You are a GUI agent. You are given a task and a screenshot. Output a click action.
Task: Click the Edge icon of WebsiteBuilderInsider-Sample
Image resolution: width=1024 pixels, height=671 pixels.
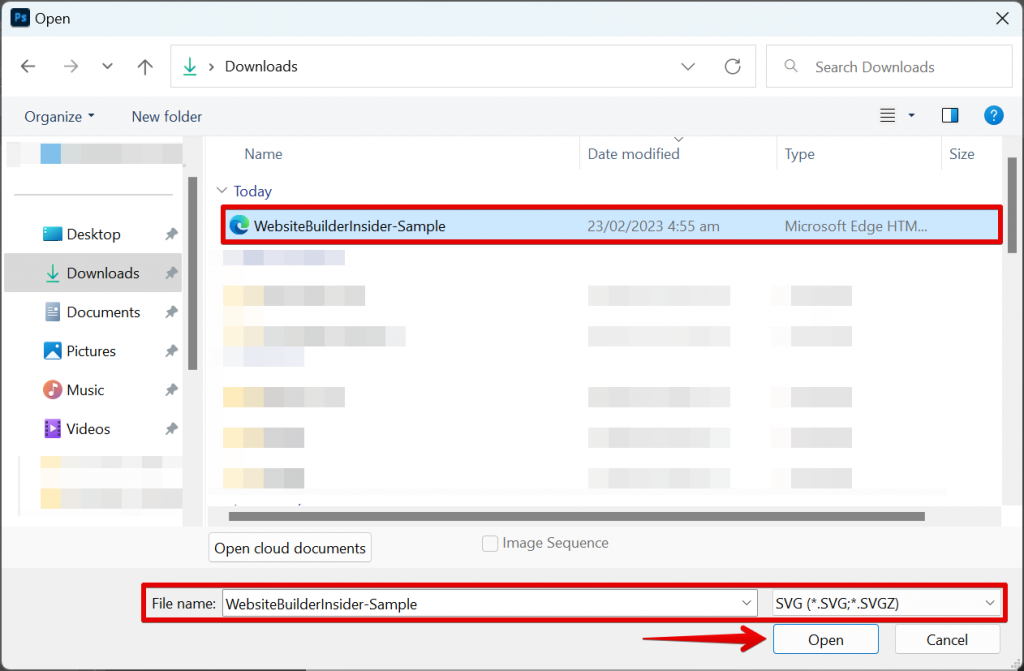point(239,225)
